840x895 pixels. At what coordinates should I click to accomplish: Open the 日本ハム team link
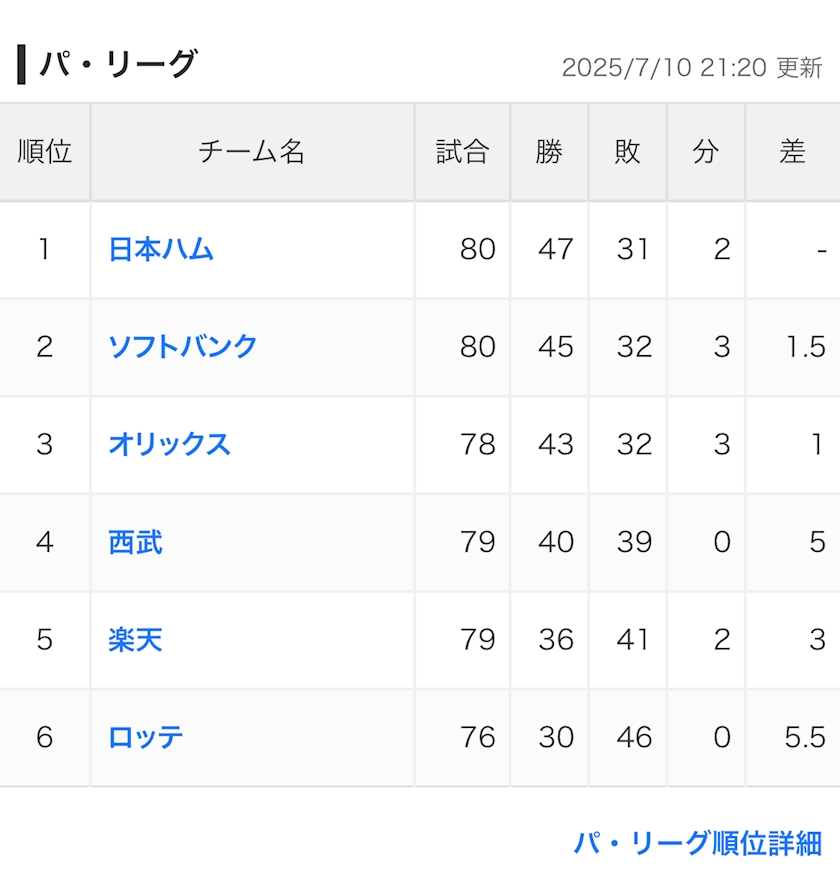(161, 249)
